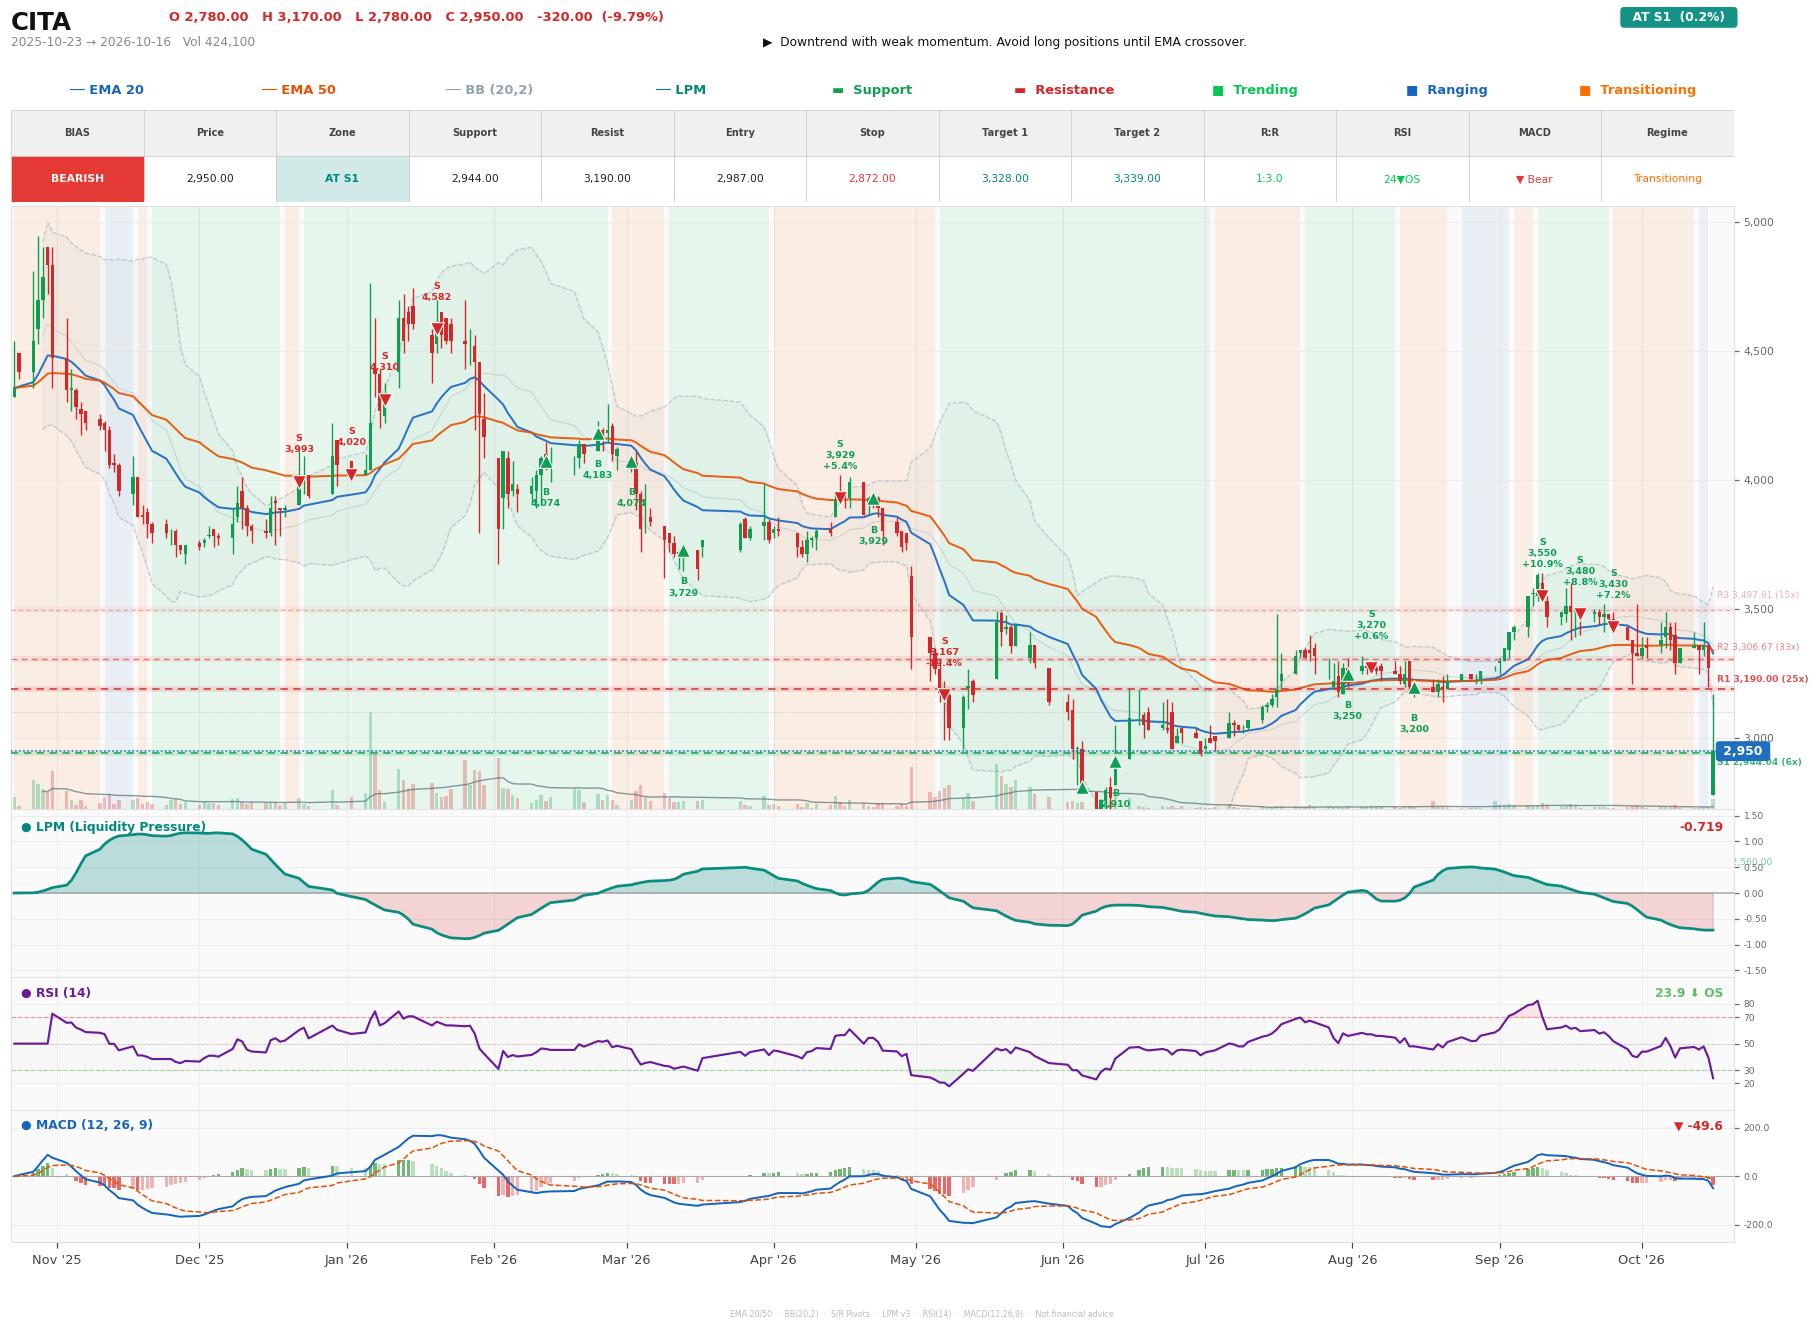Click the RSI cell 24 OS
This screenshot has height=1330, width=1819.
1402,179
